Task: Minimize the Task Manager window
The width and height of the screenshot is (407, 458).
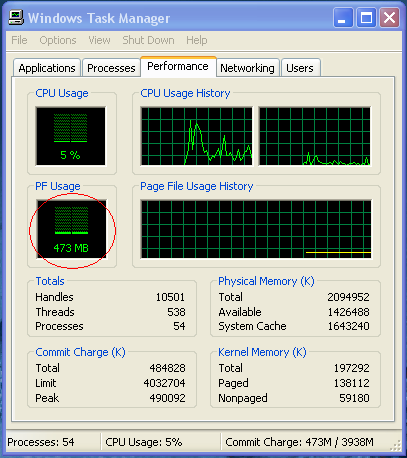Action: (343, 18)
